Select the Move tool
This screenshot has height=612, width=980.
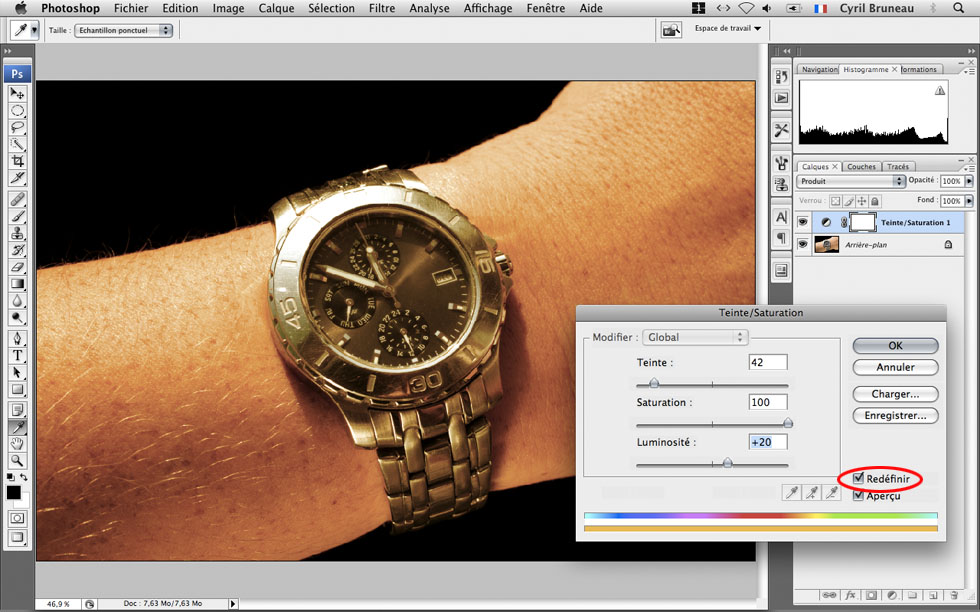18,94
